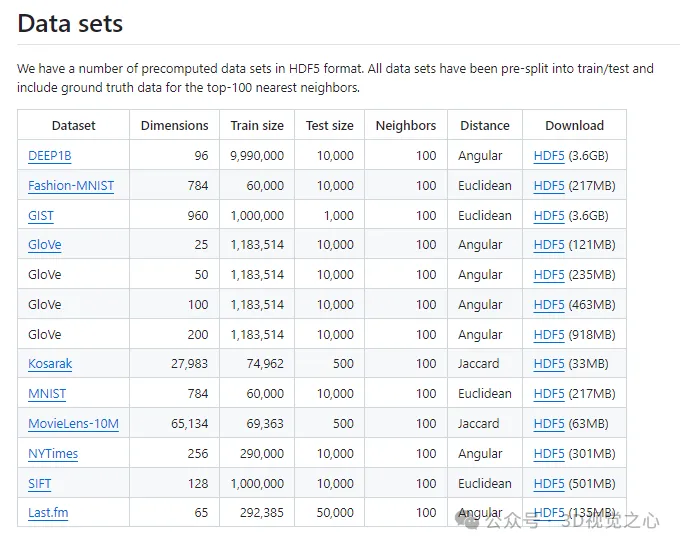The width and height of the screenshot is (681, 547).
Task: Open the MNIST dataset link
Action: click(x=47, y=394)
